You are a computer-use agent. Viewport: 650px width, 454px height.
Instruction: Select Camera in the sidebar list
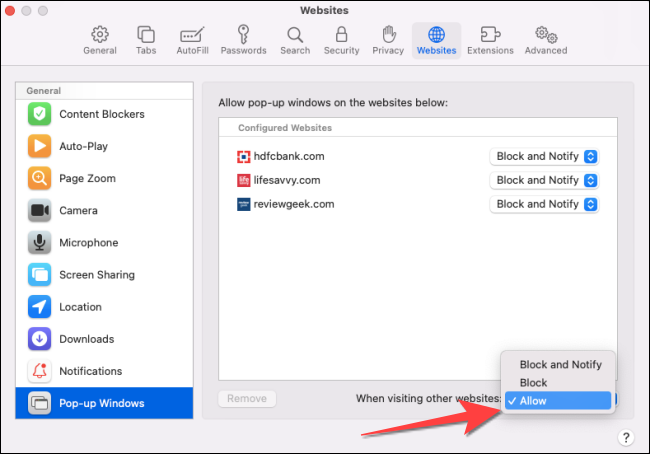coord(78,211)
